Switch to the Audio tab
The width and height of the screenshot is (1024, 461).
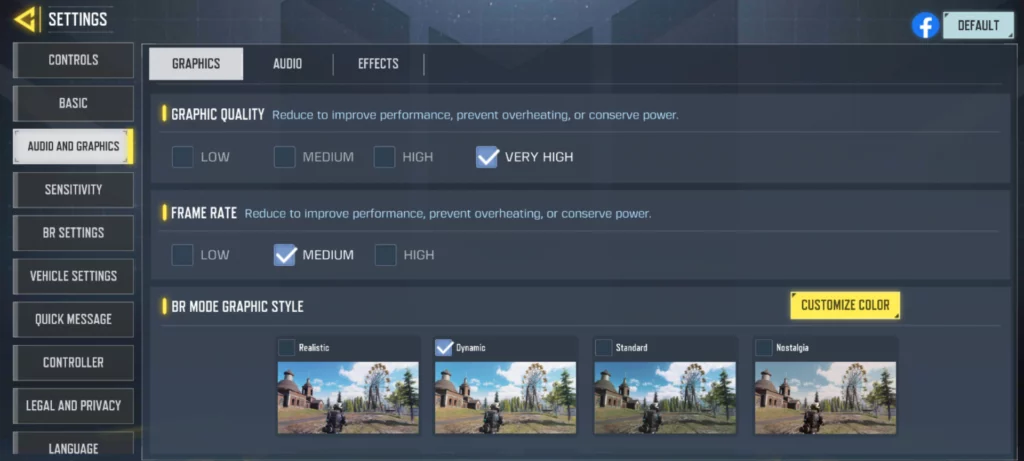287,64
